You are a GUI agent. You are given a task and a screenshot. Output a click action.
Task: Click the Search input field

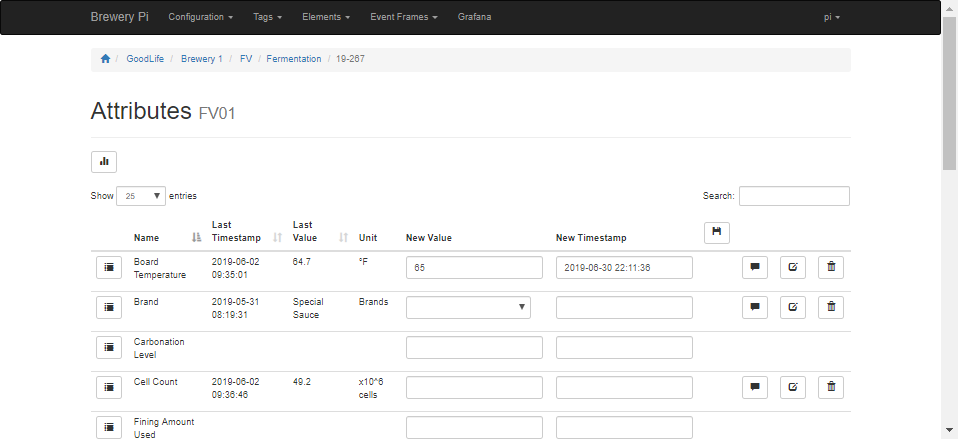click(x=794, y=196)
